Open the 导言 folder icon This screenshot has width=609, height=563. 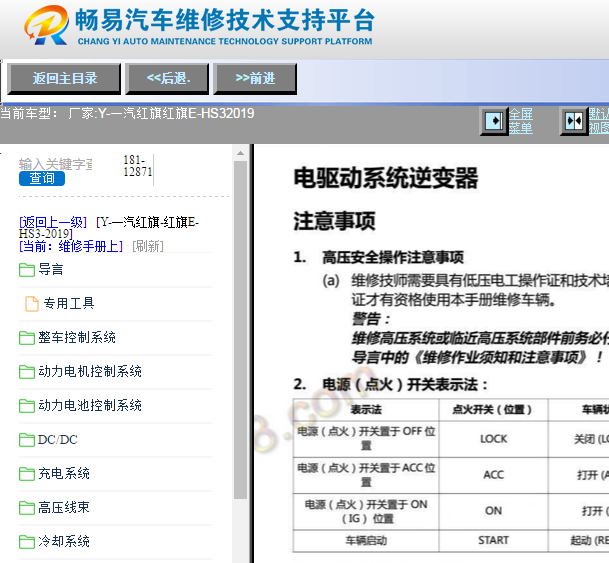tap(27, 270)
